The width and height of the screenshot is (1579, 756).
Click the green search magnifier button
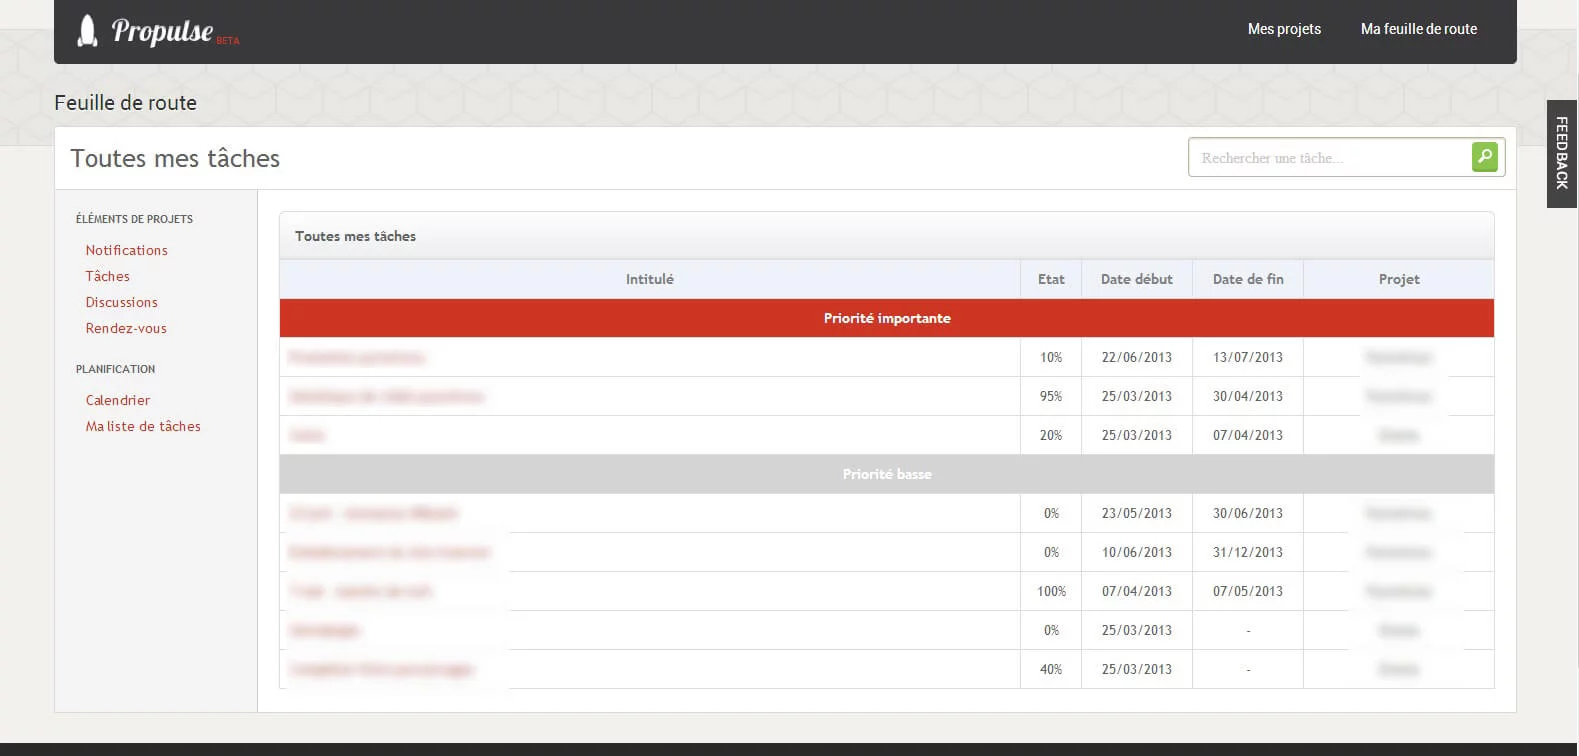point(1485,157)
